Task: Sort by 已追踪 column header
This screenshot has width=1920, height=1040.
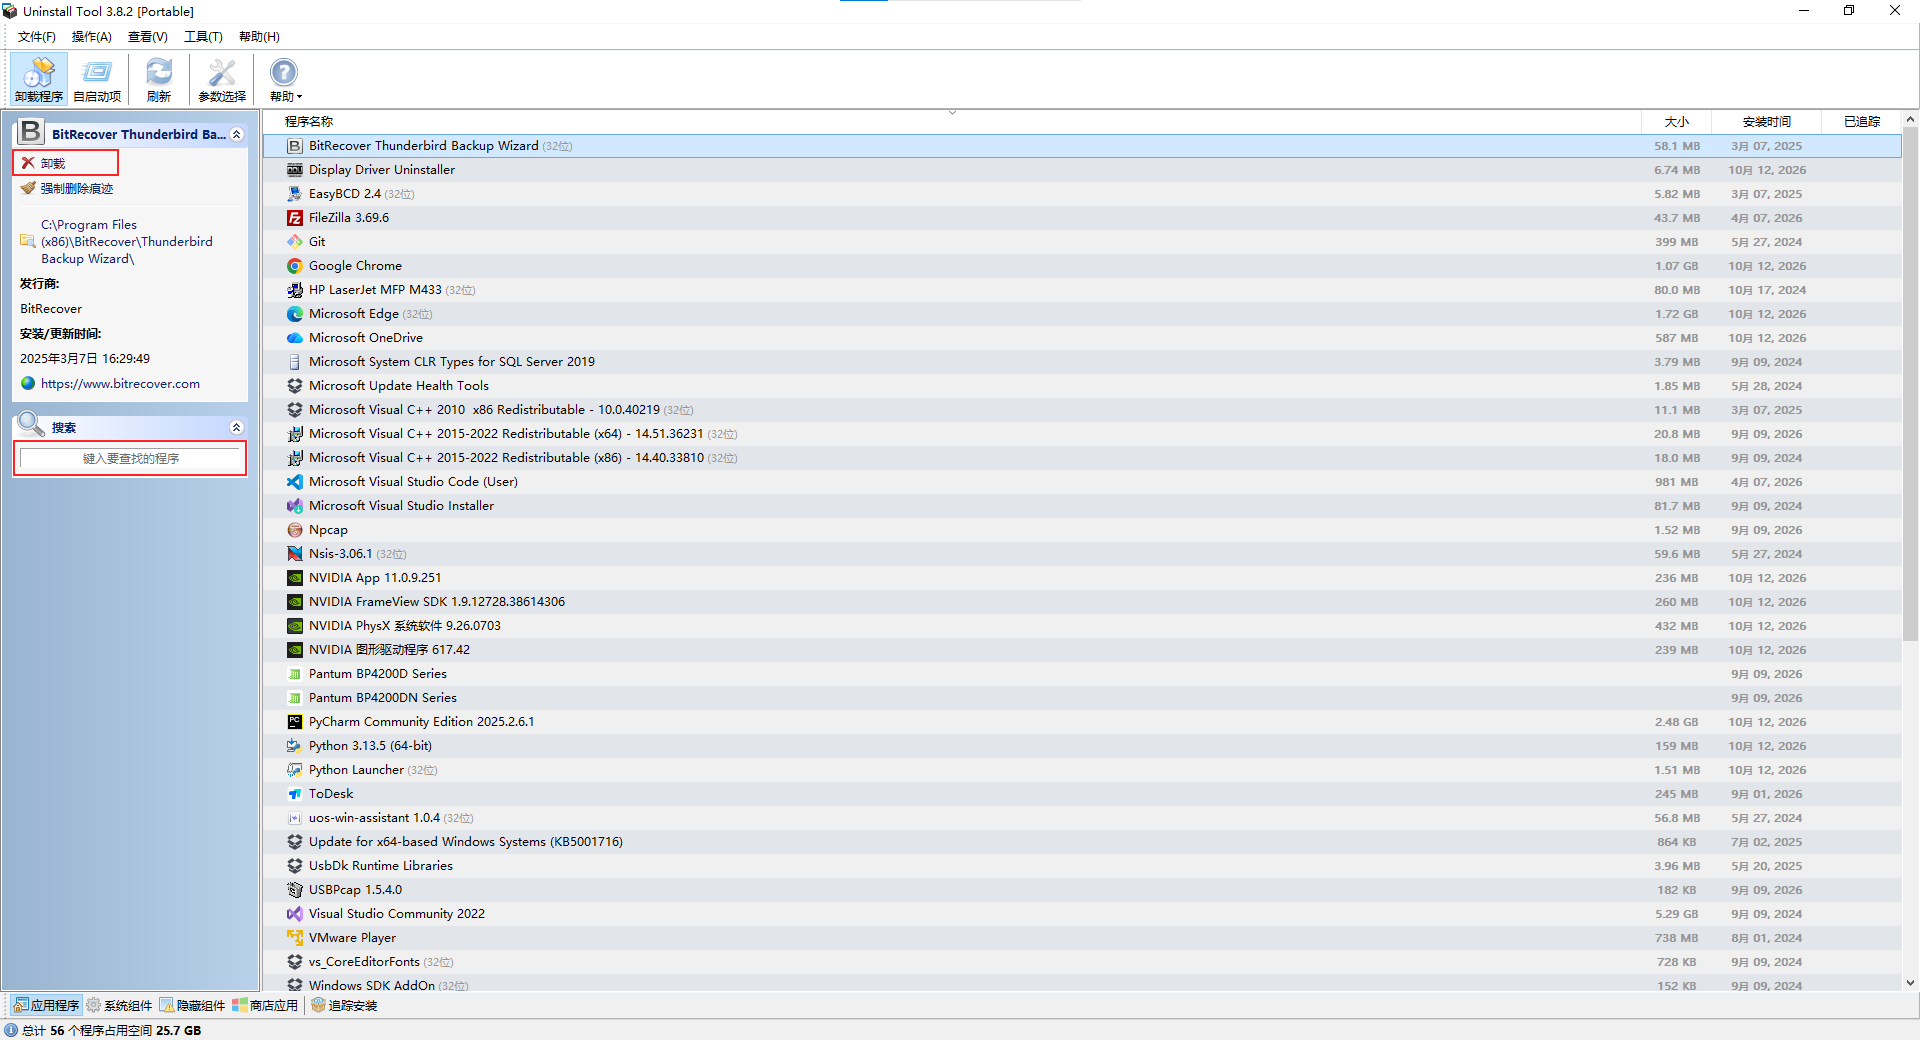Action: (x=1862, y=122)
